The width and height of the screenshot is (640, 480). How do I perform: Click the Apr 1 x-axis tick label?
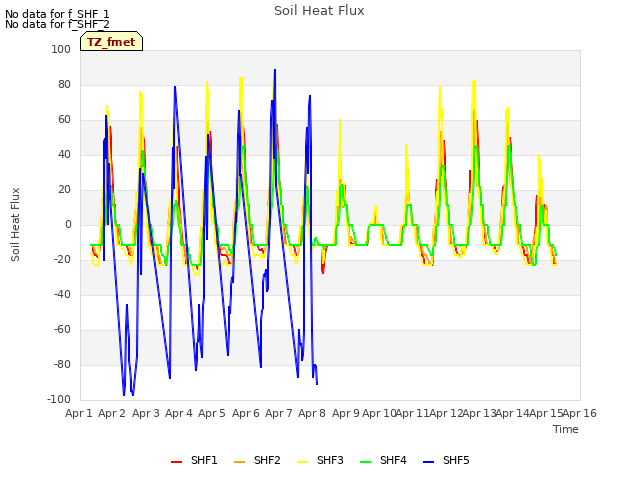(79, 413)
